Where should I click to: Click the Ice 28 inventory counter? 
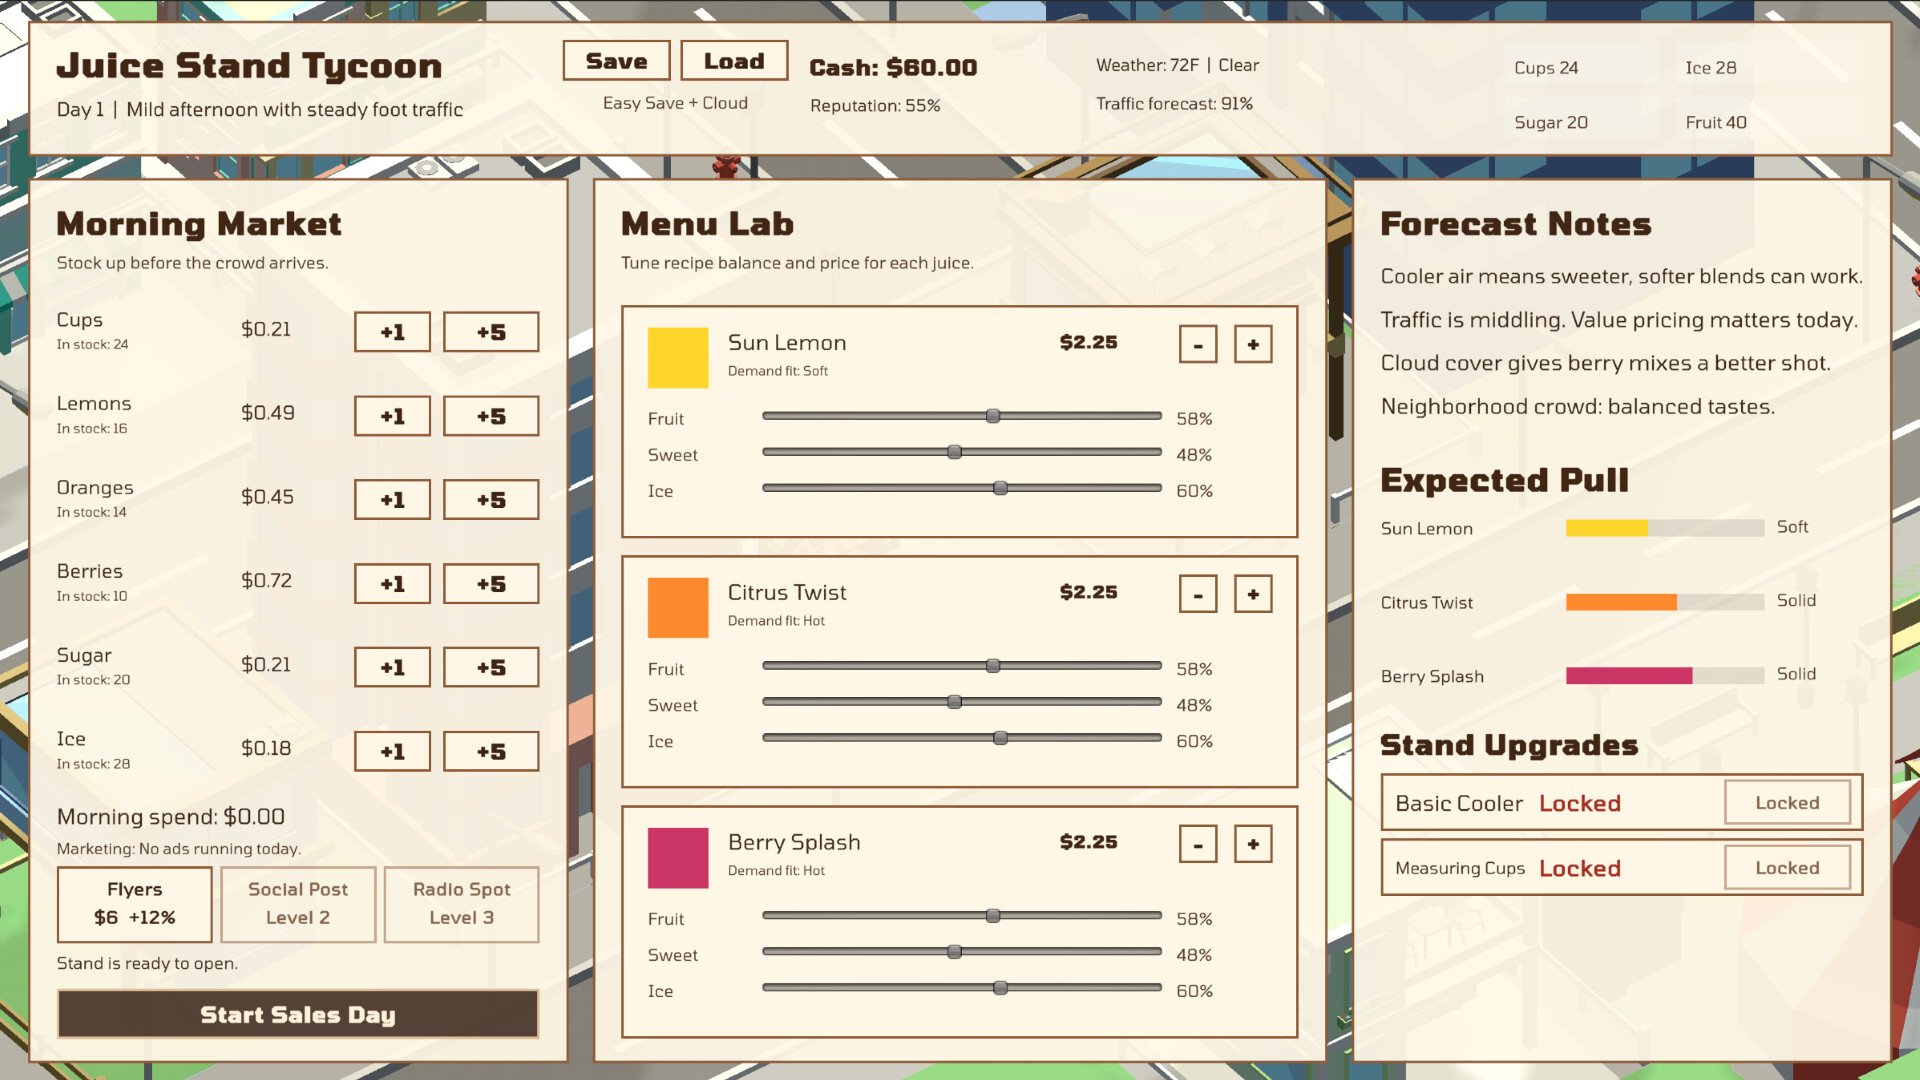pos(1711,68)
